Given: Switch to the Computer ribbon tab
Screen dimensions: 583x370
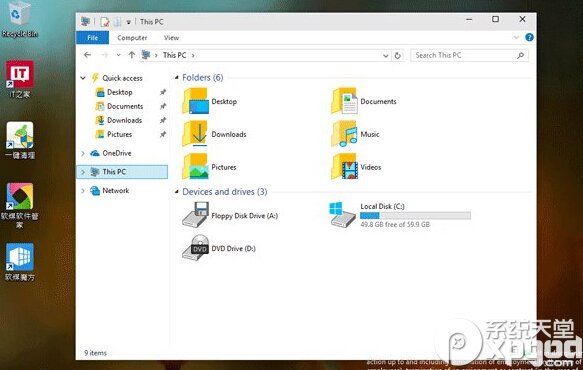Looking at the screenshot, I should (132, 38).
